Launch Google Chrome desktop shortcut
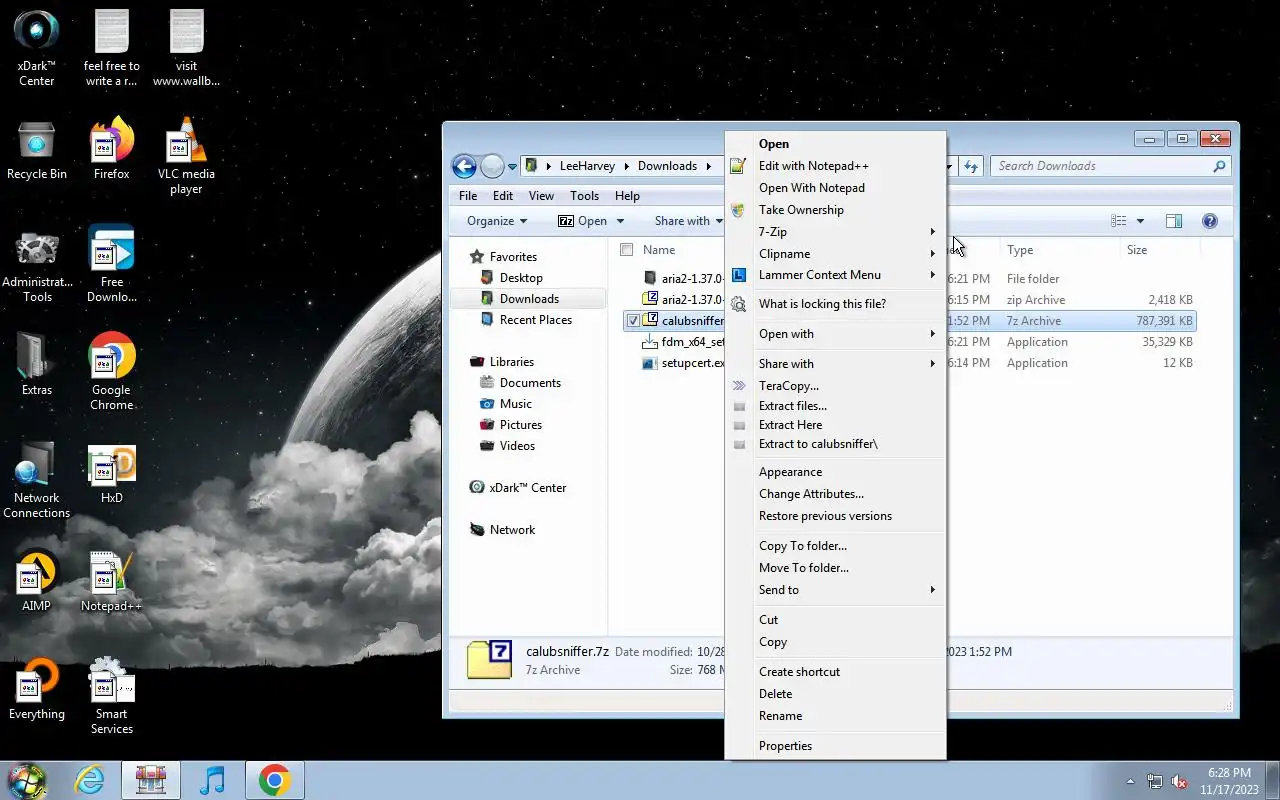The height and width of the screenshot is (800, 1280). tap(112, 371)
